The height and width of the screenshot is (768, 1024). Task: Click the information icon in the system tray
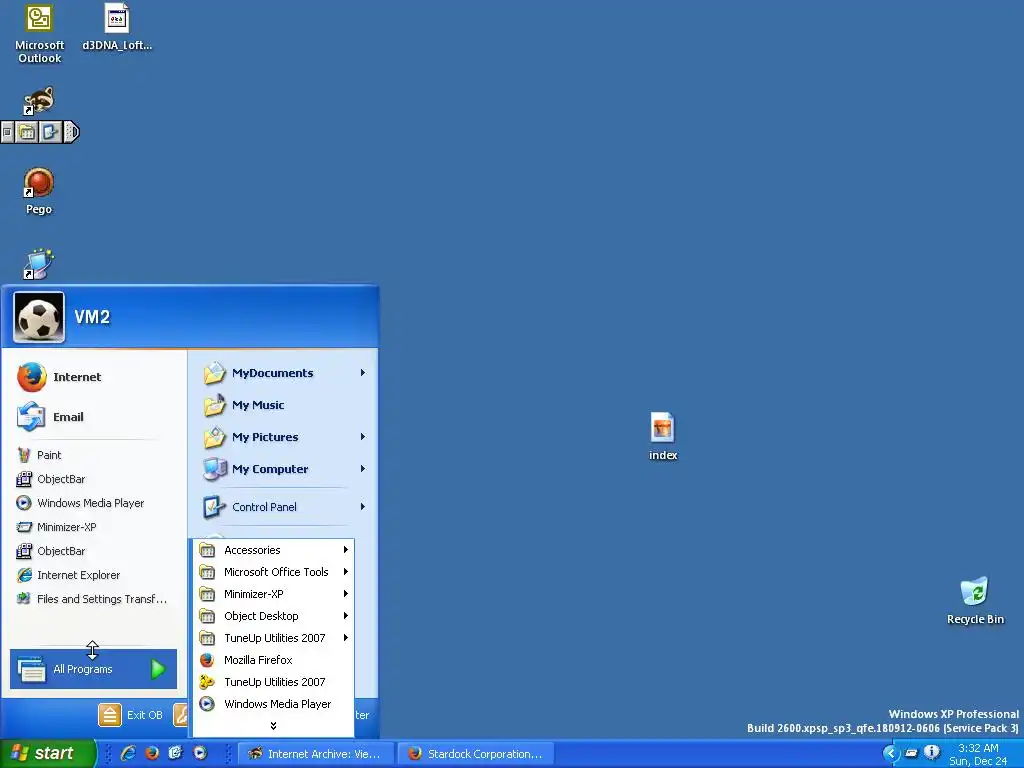click(932, 753)
